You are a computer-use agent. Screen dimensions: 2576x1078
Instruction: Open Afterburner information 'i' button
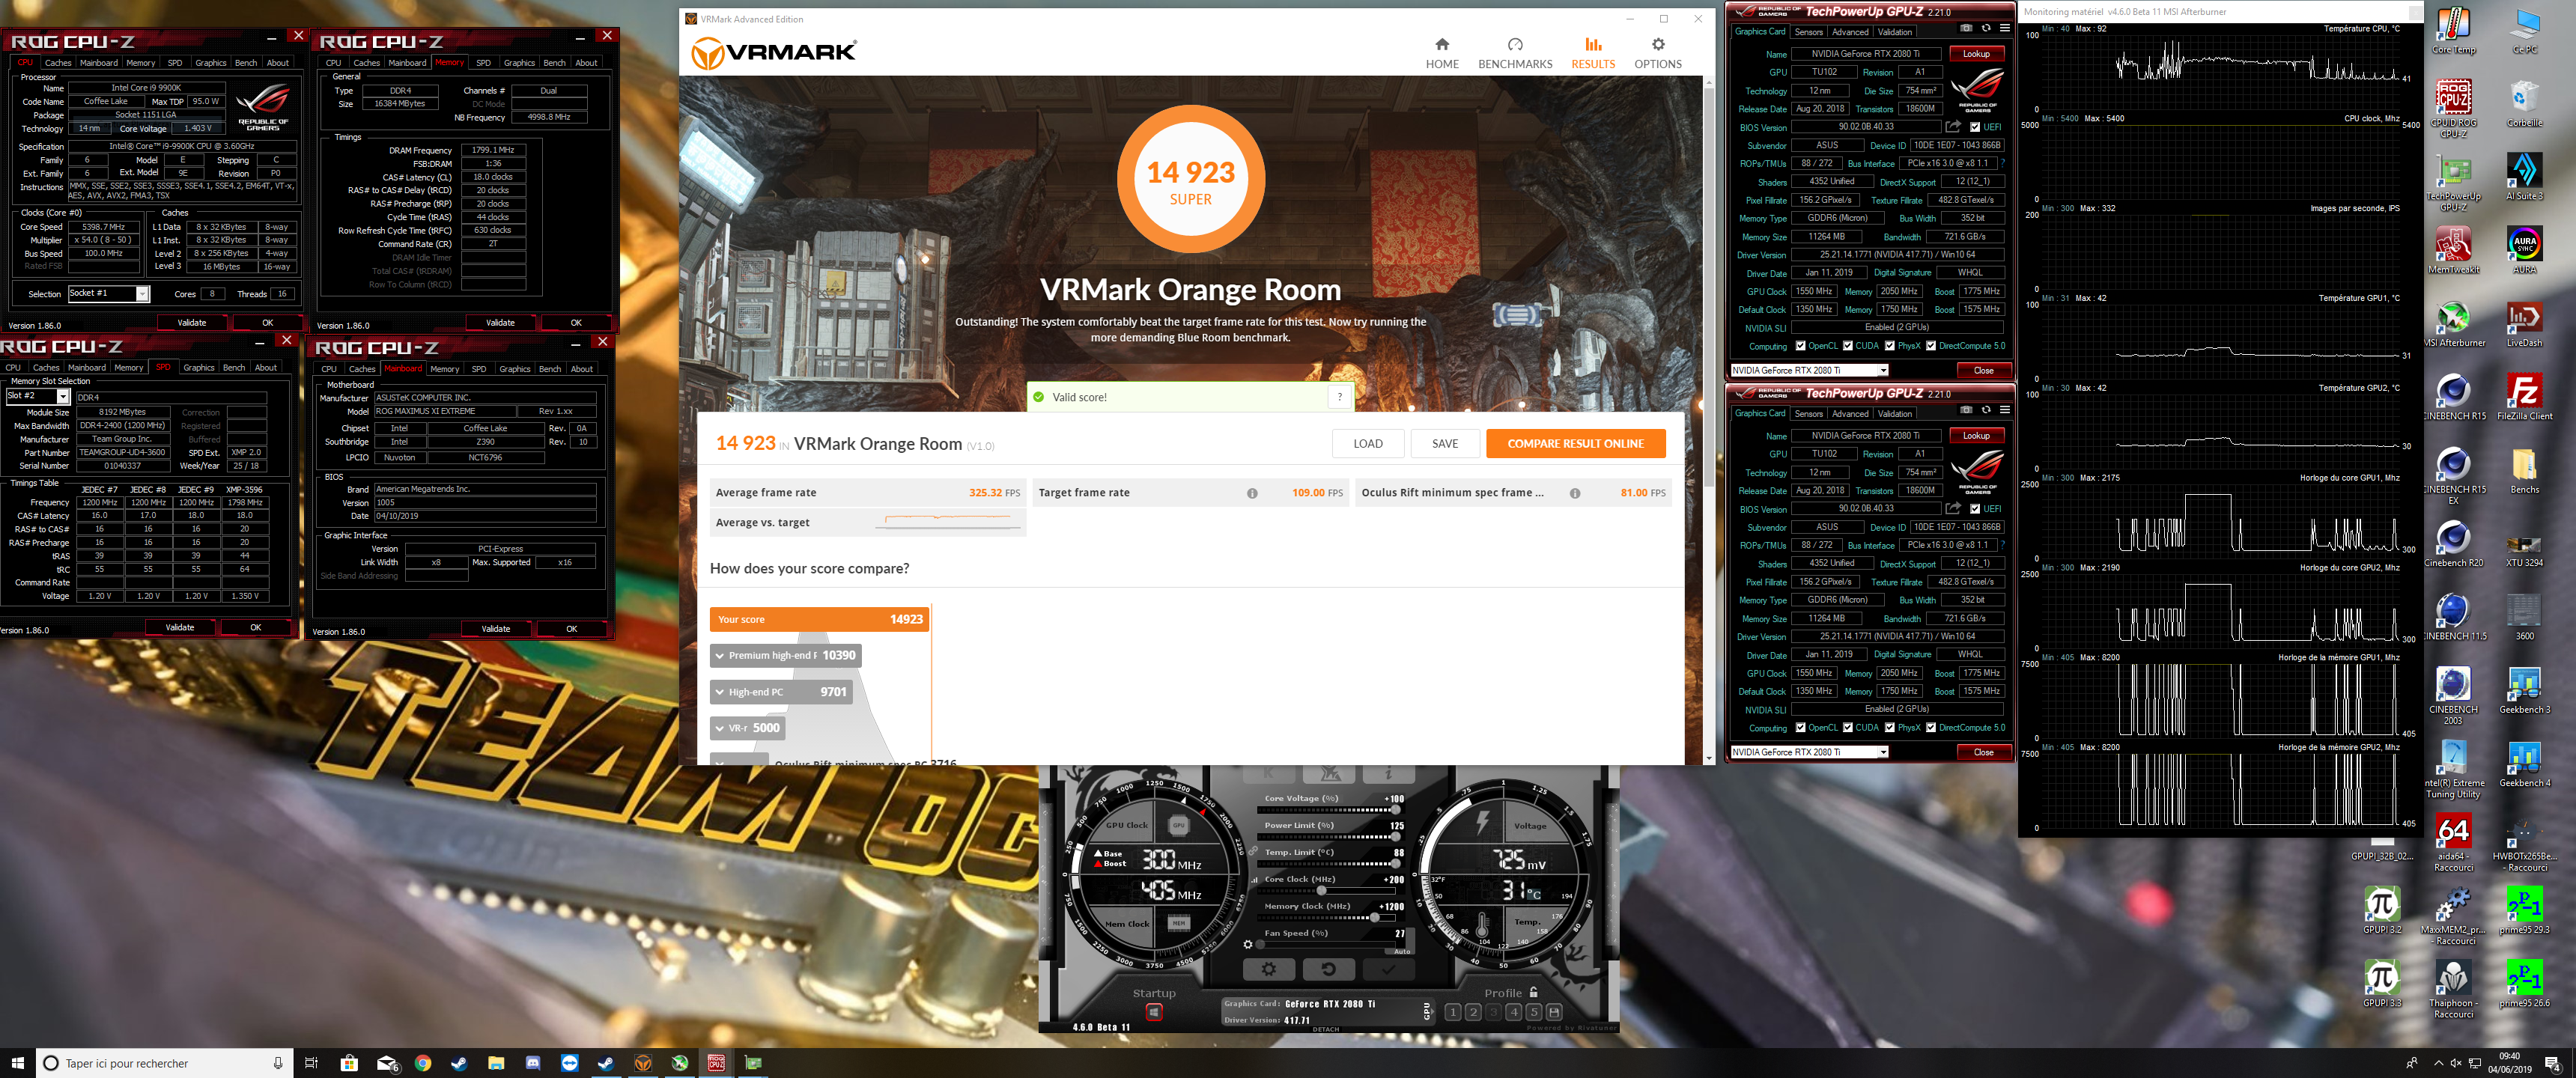[1388, 774]
